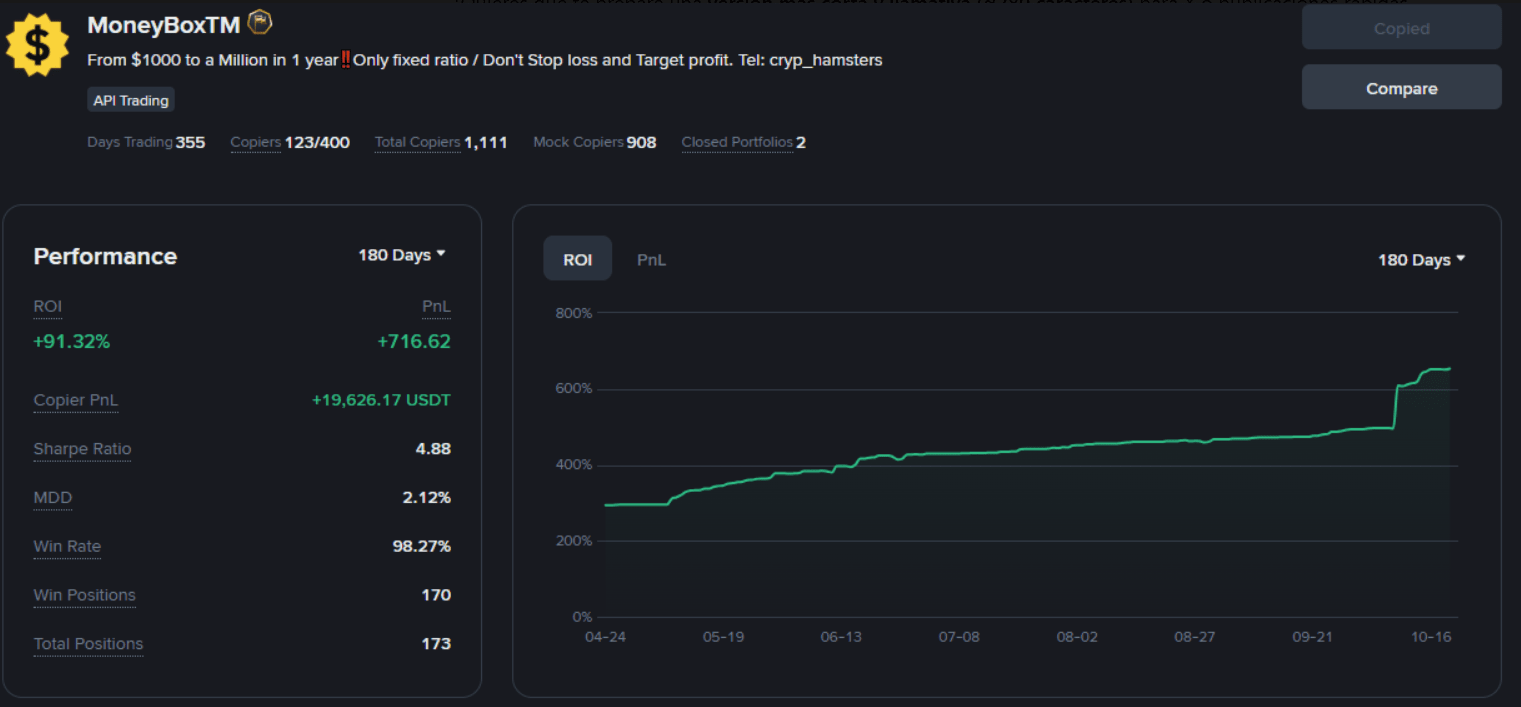The image size is (1521, 707).
Task: Click the MDD label for explanation
Action: [x=52, y=498]
